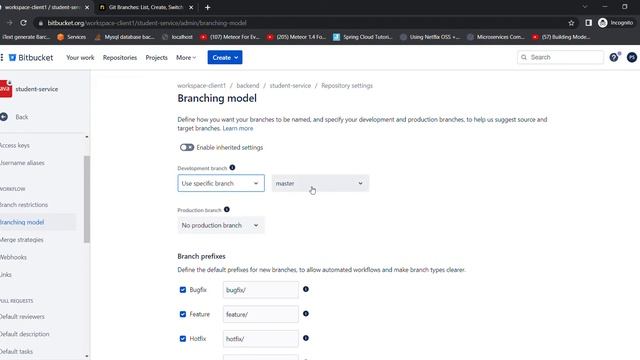640x360 pixels.
Task: Click the info icon next to feature/ prefix
Action: click(x=306, y=314)
